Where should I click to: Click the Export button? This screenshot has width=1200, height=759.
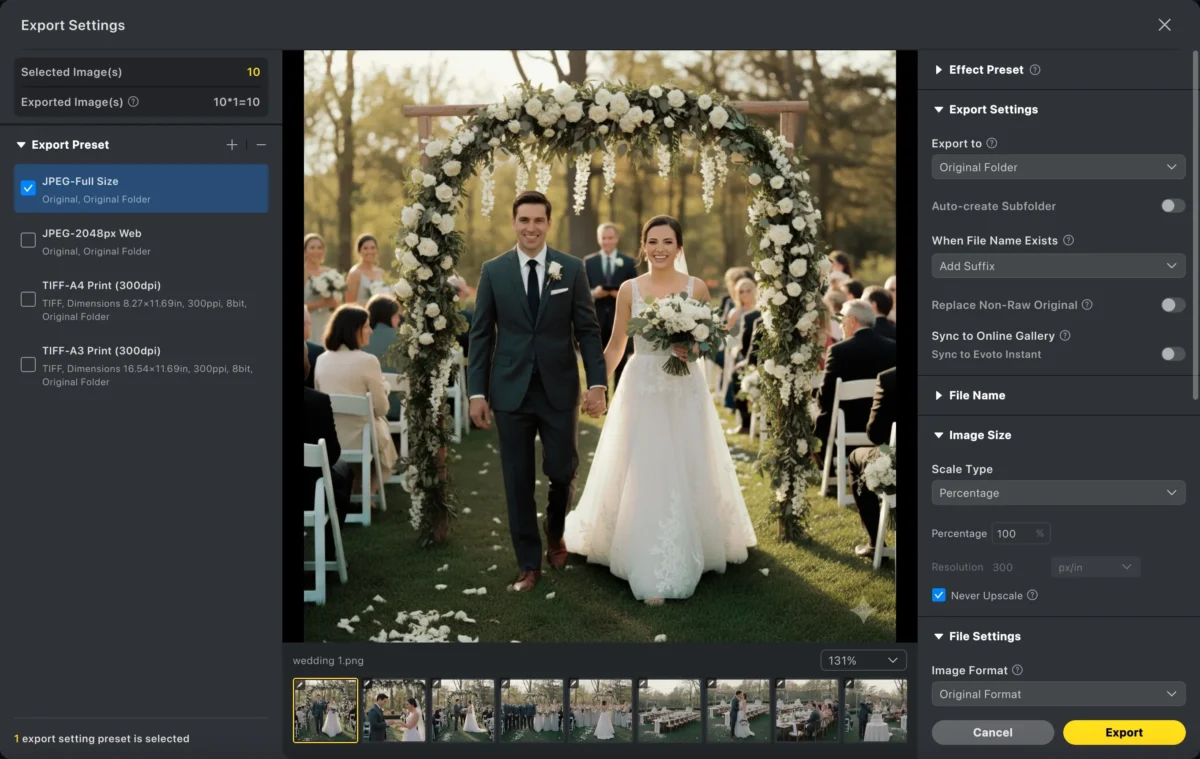coord(1124,732)
